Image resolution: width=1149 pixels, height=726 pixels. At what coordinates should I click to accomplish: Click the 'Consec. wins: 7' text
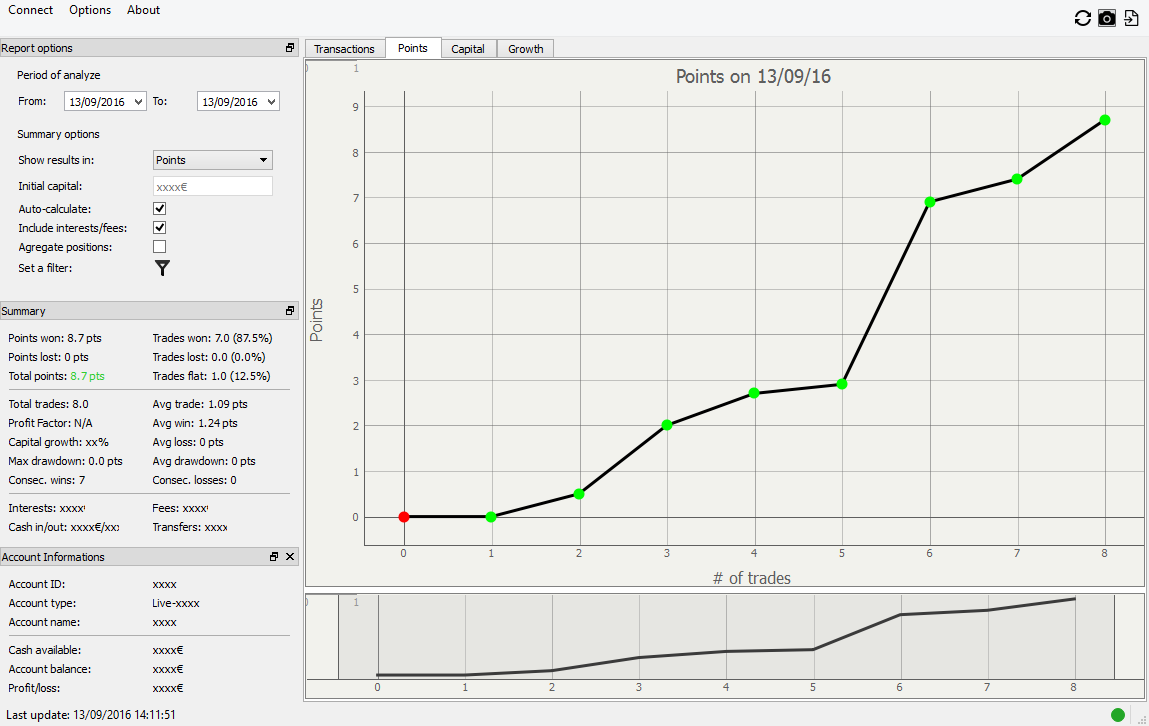[47, 480]
